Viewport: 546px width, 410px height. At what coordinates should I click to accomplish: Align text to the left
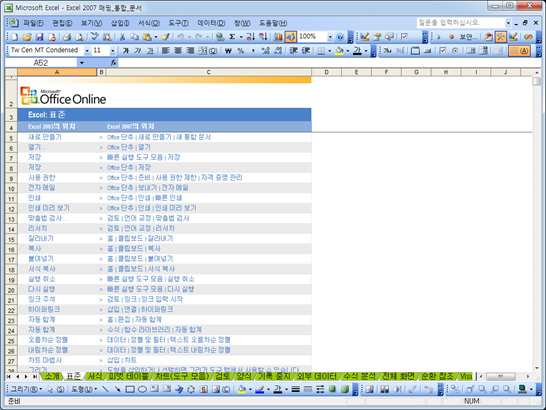pos(166,51)
